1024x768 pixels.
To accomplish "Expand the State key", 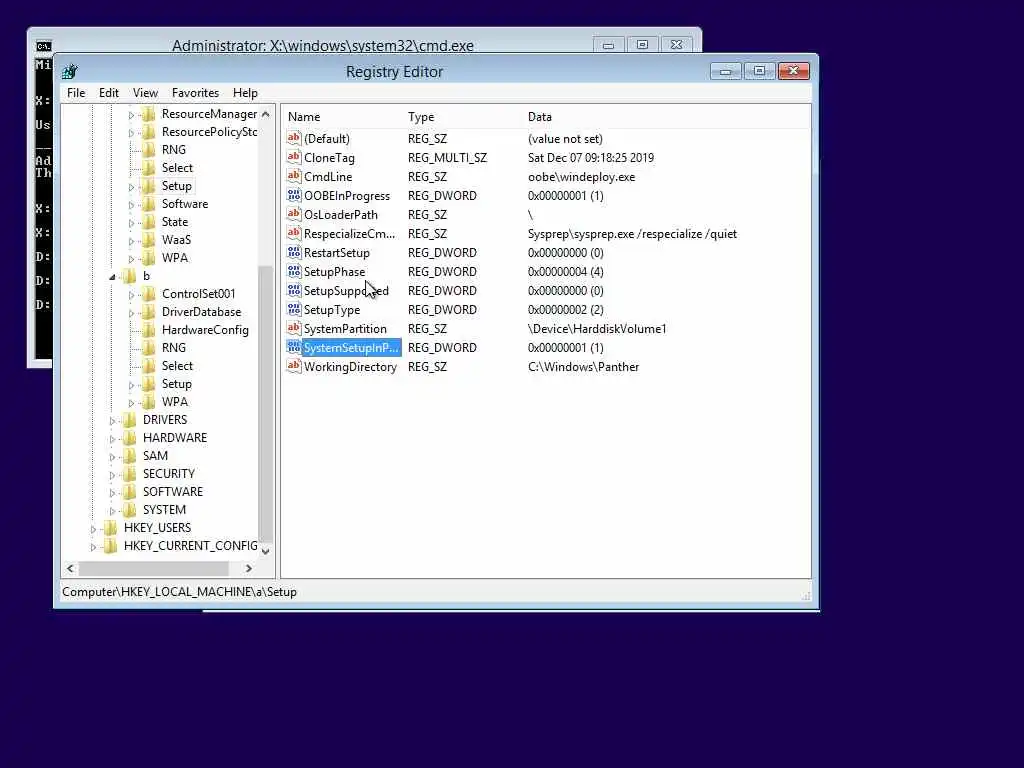I will pyautogui.click(x=131, y=223).
